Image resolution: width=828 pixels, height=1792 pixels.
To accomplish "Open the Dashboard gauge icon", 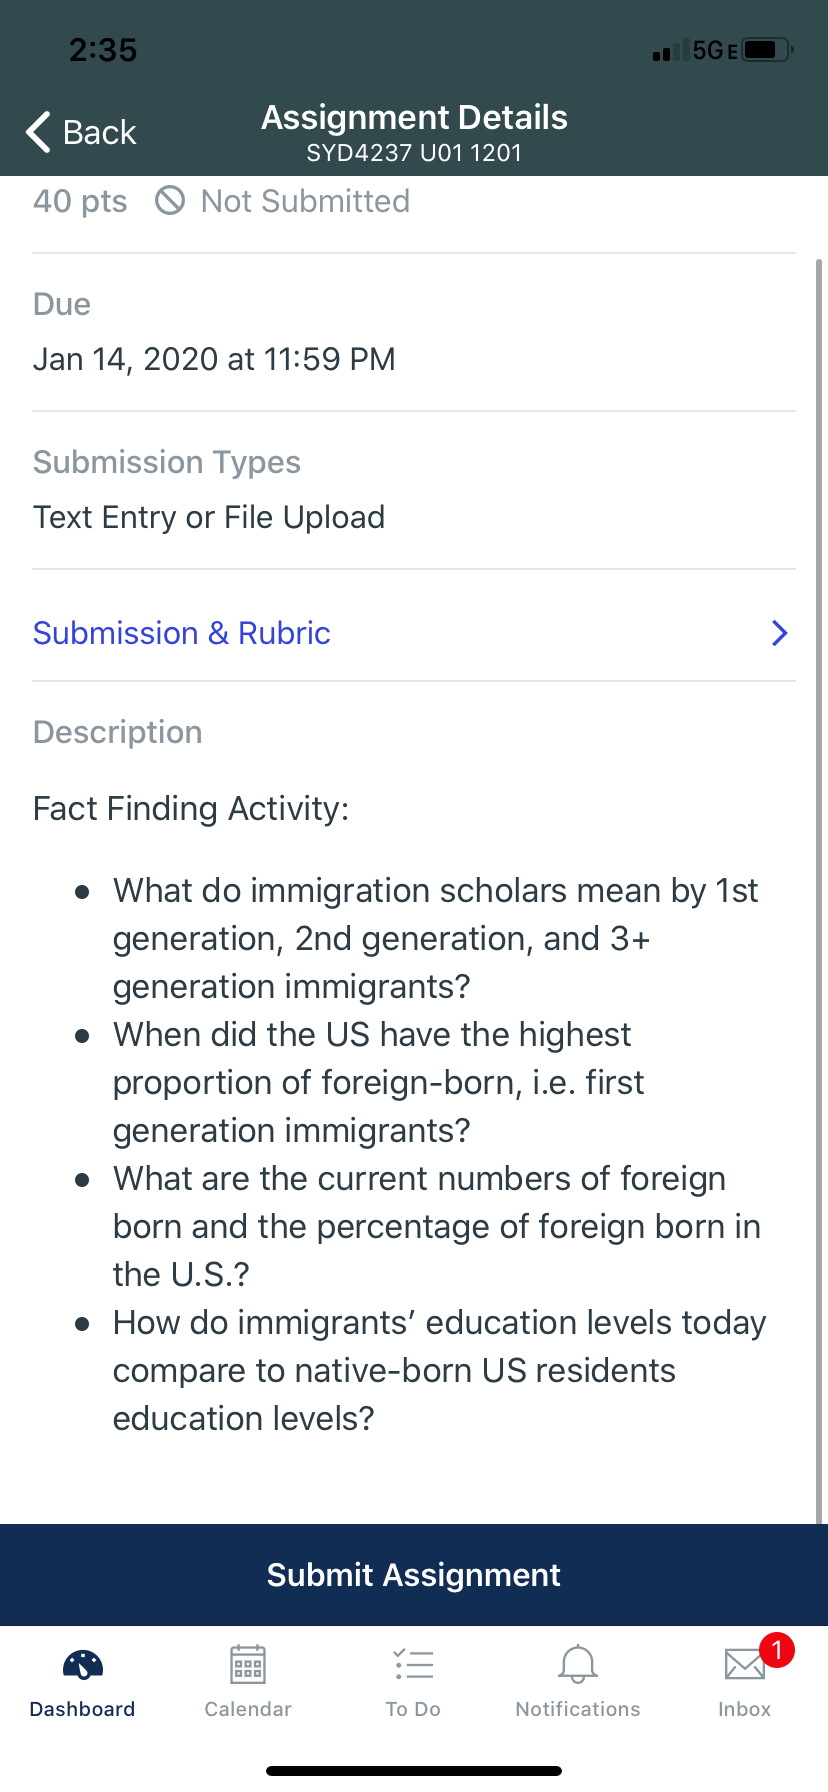I will [x=83, y=1665].
